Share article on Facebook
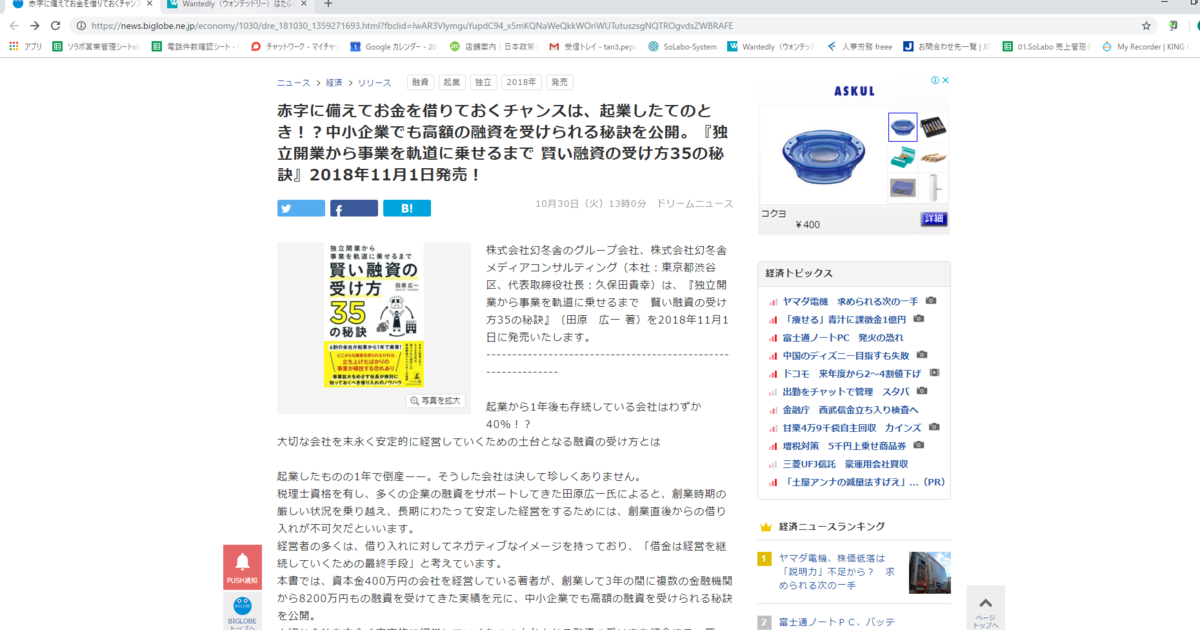1200x630 pixels. [354, 208]
